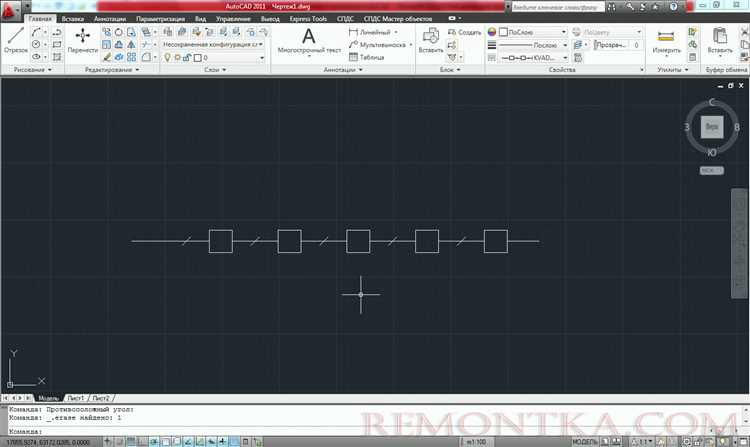Toggle layer on/off lightbulb icon
750x447 pixels.
(167, 57)
